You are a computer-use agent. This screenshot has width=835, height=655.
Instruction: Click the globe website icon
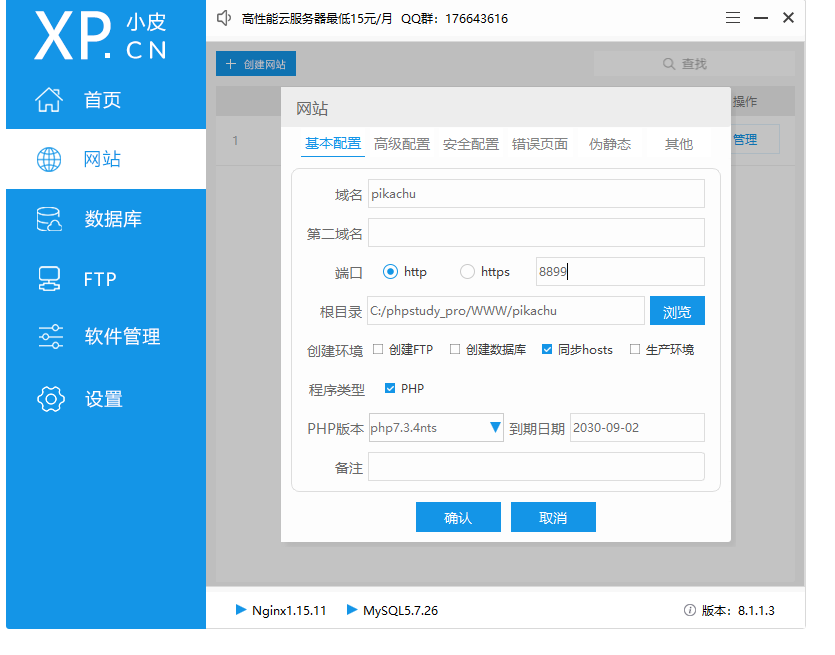point(49,159)
